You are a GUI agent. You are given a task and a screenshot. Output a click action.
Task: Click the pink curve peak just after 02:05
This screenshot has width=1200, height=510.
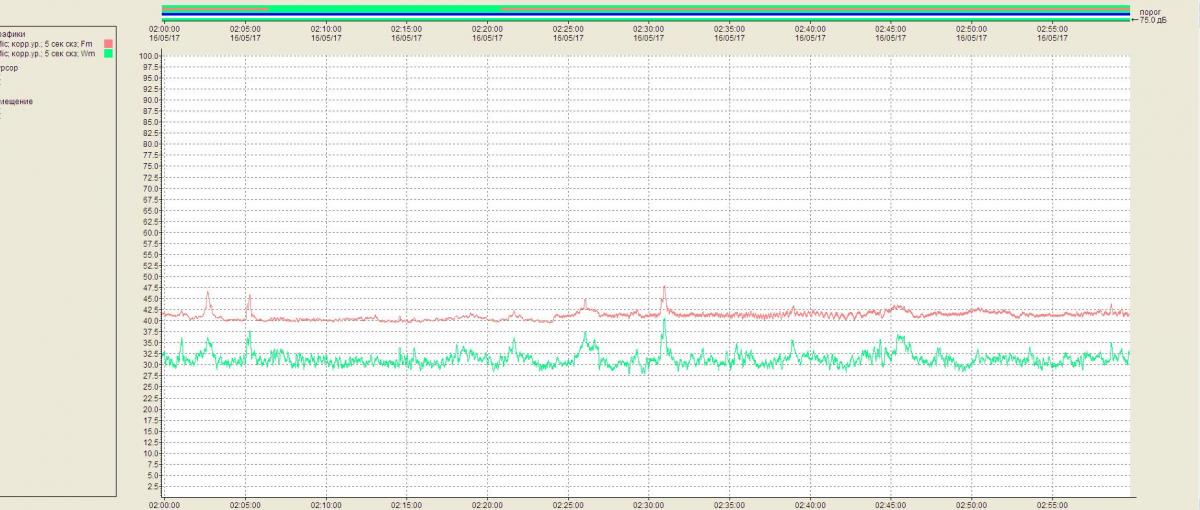pos(249,297)
